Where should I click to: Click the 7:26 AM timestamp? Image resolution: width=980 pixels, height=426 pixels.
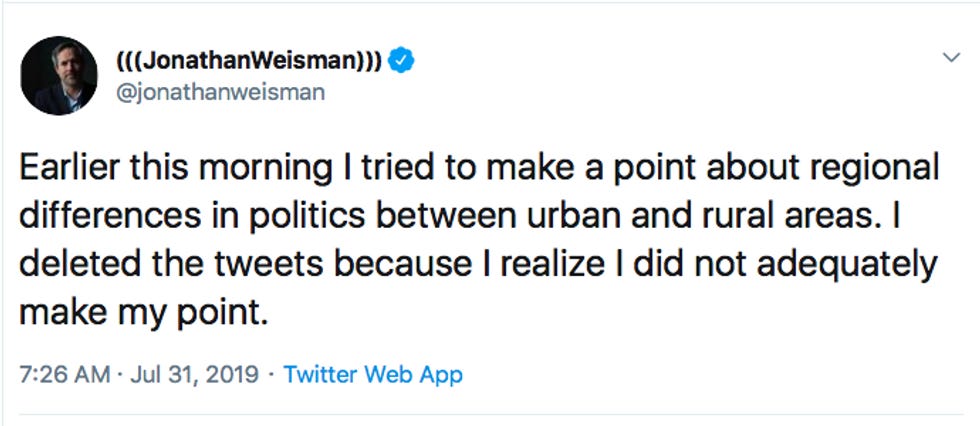coord(64,375)
